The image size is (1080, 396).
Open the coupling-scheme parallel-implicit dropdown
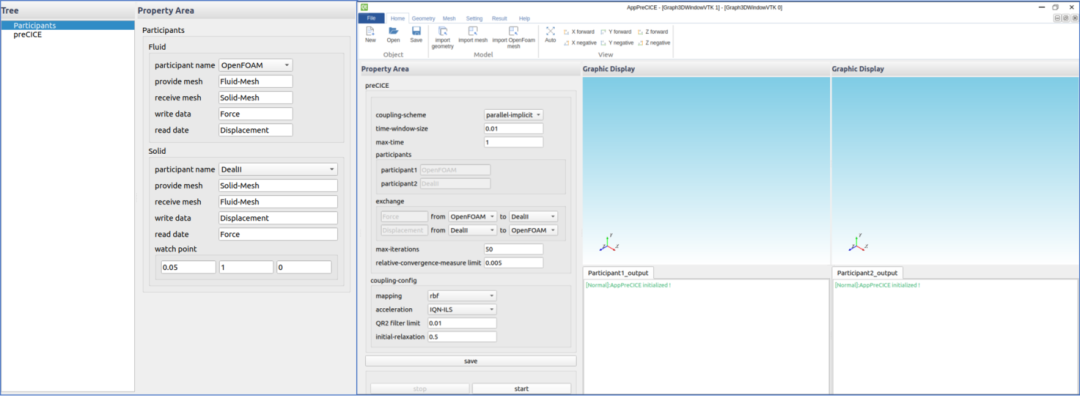[x=514, y=115]
